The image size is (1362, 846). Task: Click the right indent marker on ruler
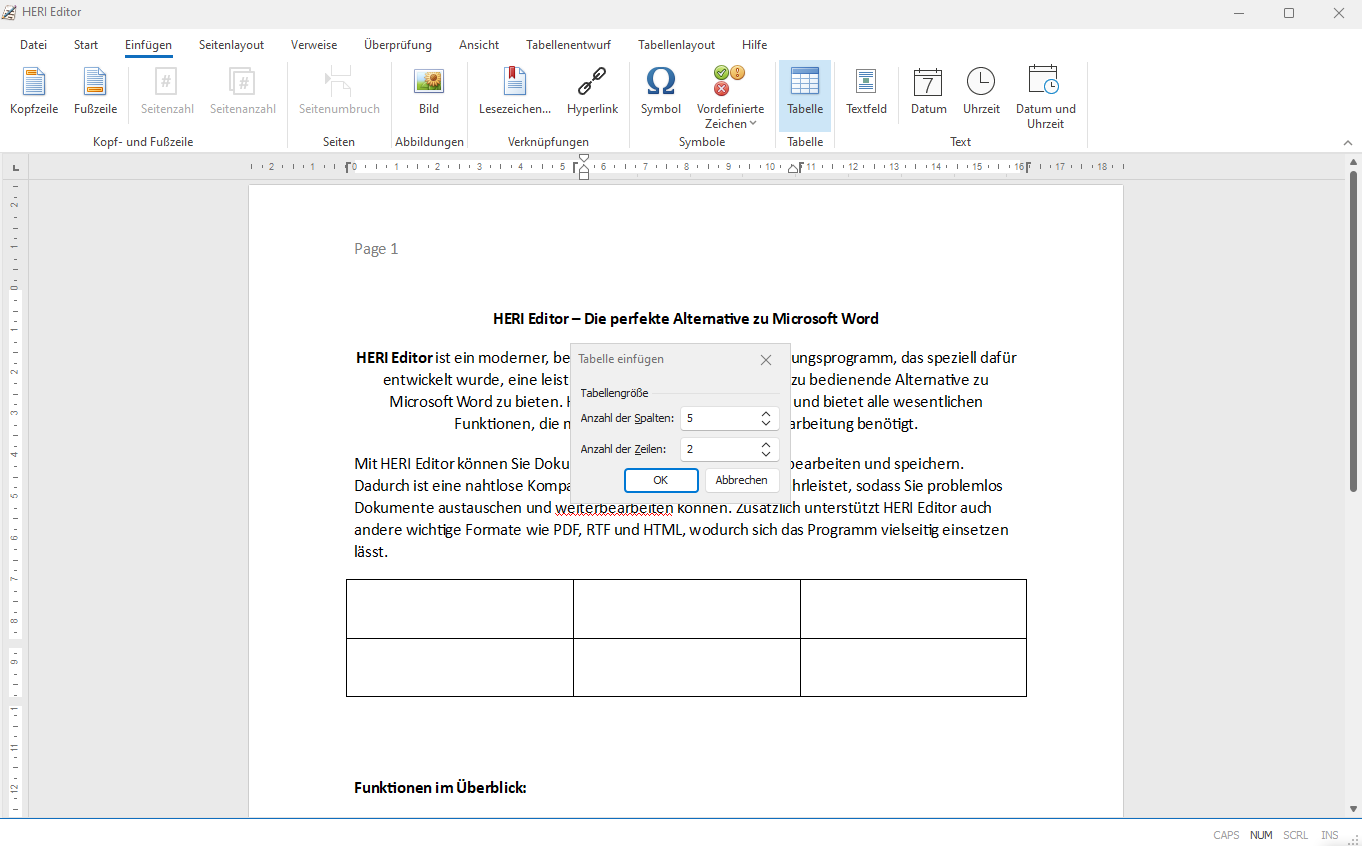point(793,169)
